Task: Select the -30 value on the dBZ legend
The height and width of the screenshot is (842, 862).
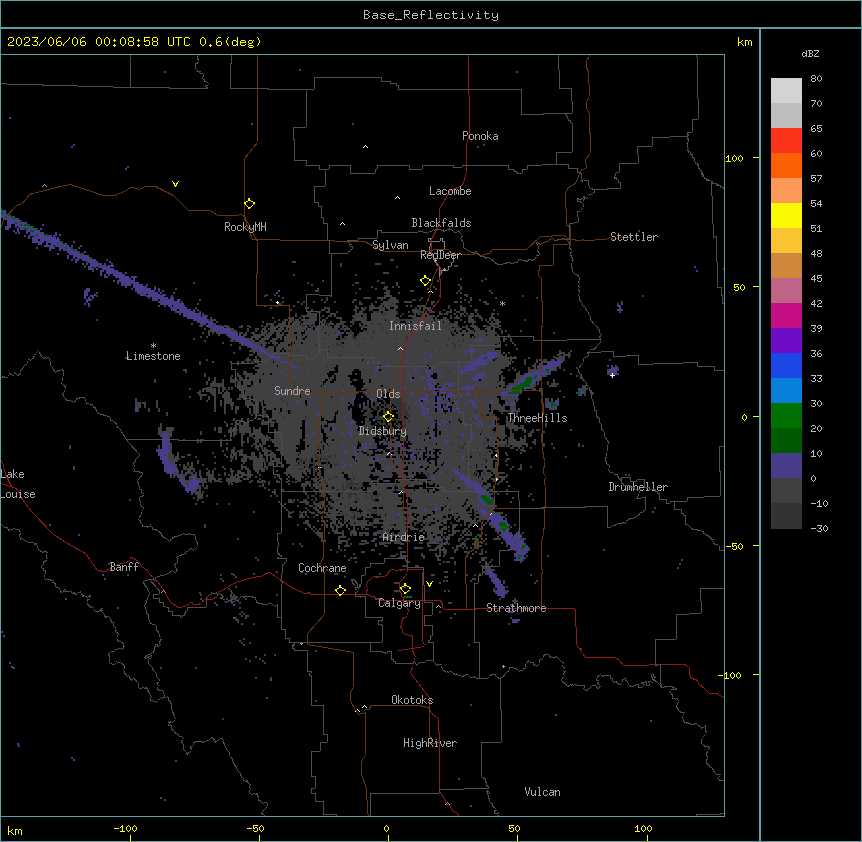Action: point(819,528)
